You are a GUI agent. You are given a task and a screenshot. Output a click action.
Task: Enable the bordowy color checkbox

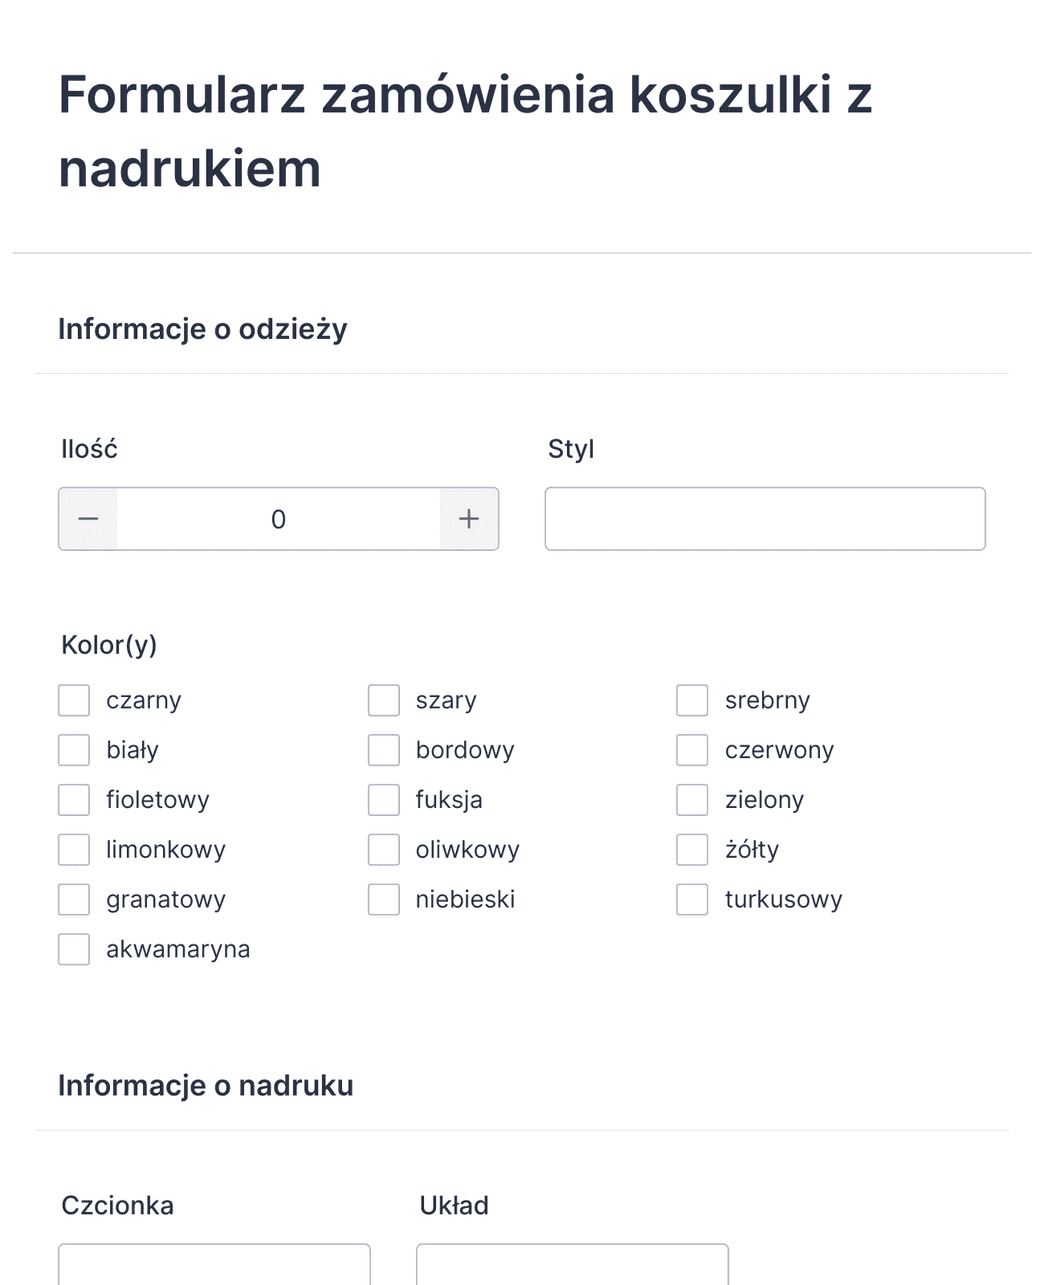(x=383, y=749)
